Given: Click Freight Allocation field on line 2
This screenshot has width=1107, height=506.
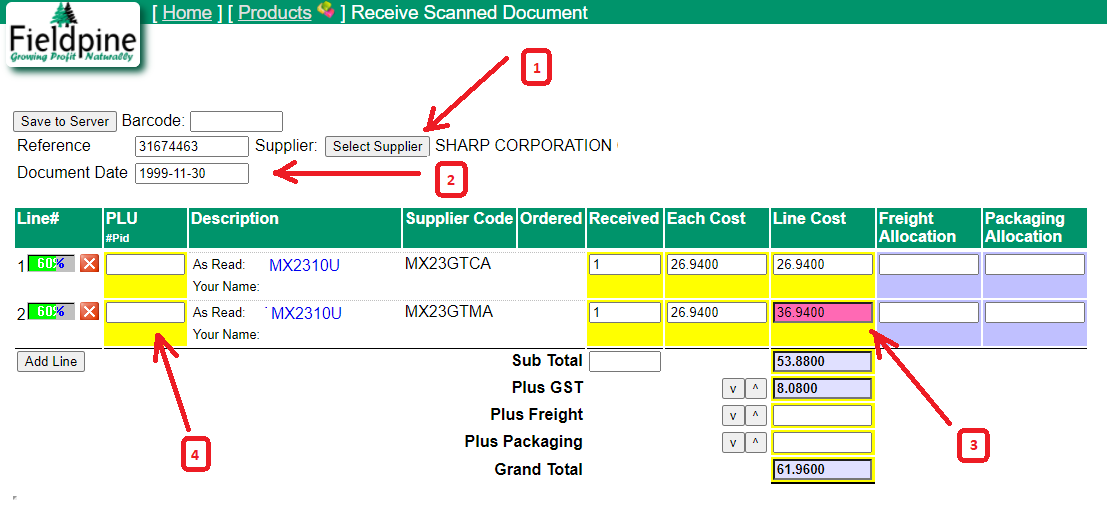Looking at the screenshot, I should [928, 313].
